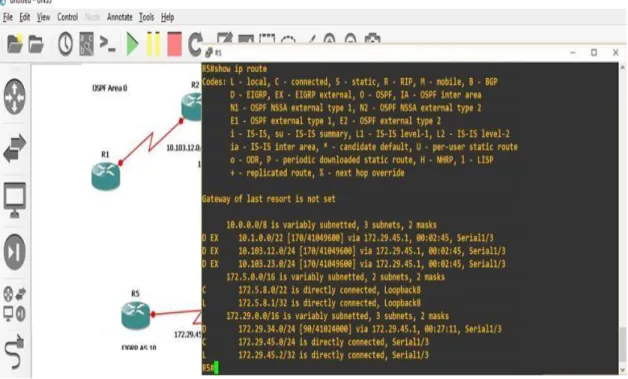This screenshot has width=628, height=379.
Task: Open the snapshot manager clock icon
Action: pyautogui.click(x=65, y=44)
